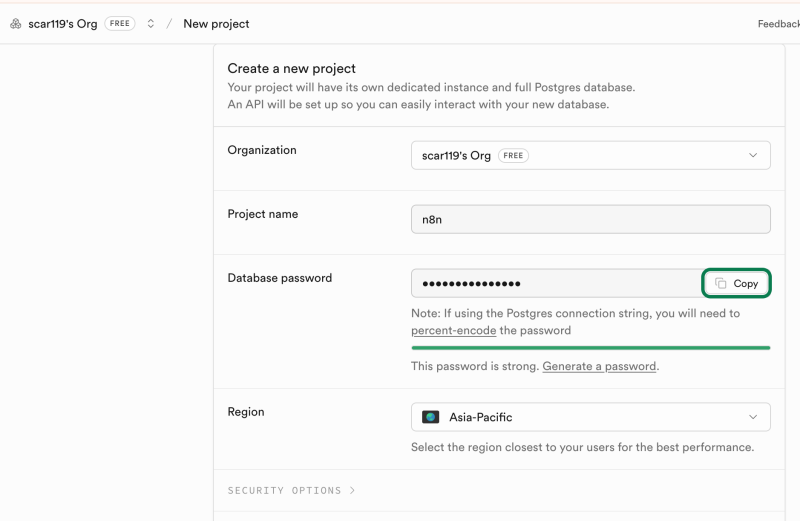Click into the Database password field
The width and height of the screenshot is (800, 521).
click(x=555, y=283)
